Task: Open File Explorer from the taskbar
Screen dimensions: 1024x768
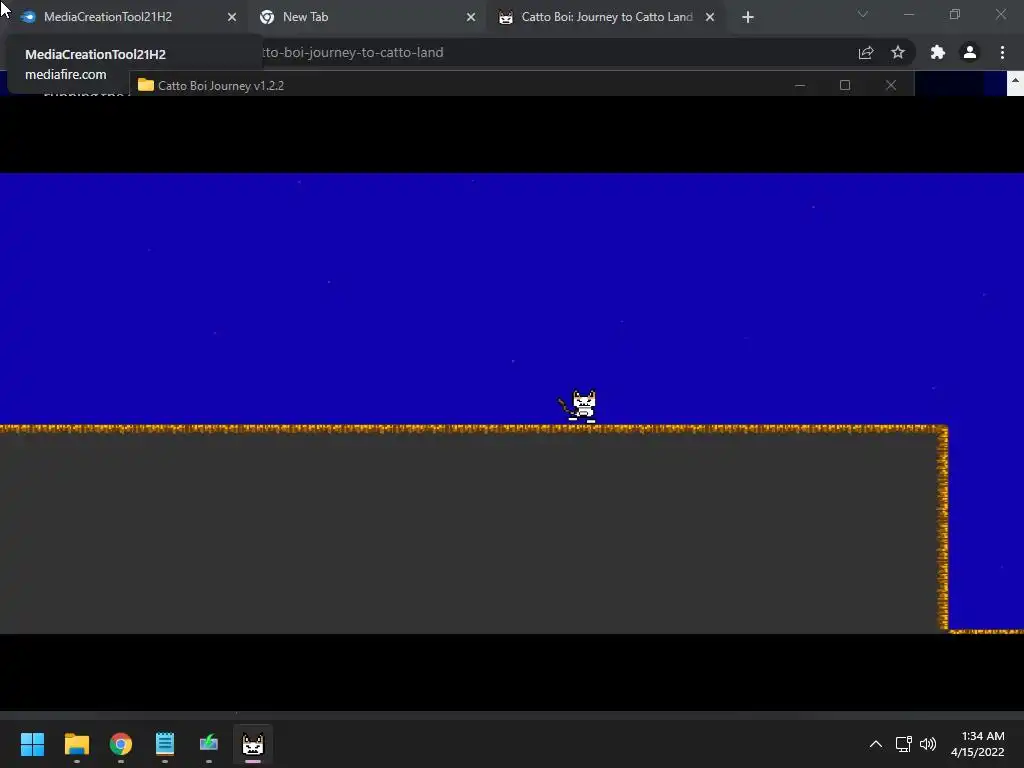Action: (x=76, y=744)
